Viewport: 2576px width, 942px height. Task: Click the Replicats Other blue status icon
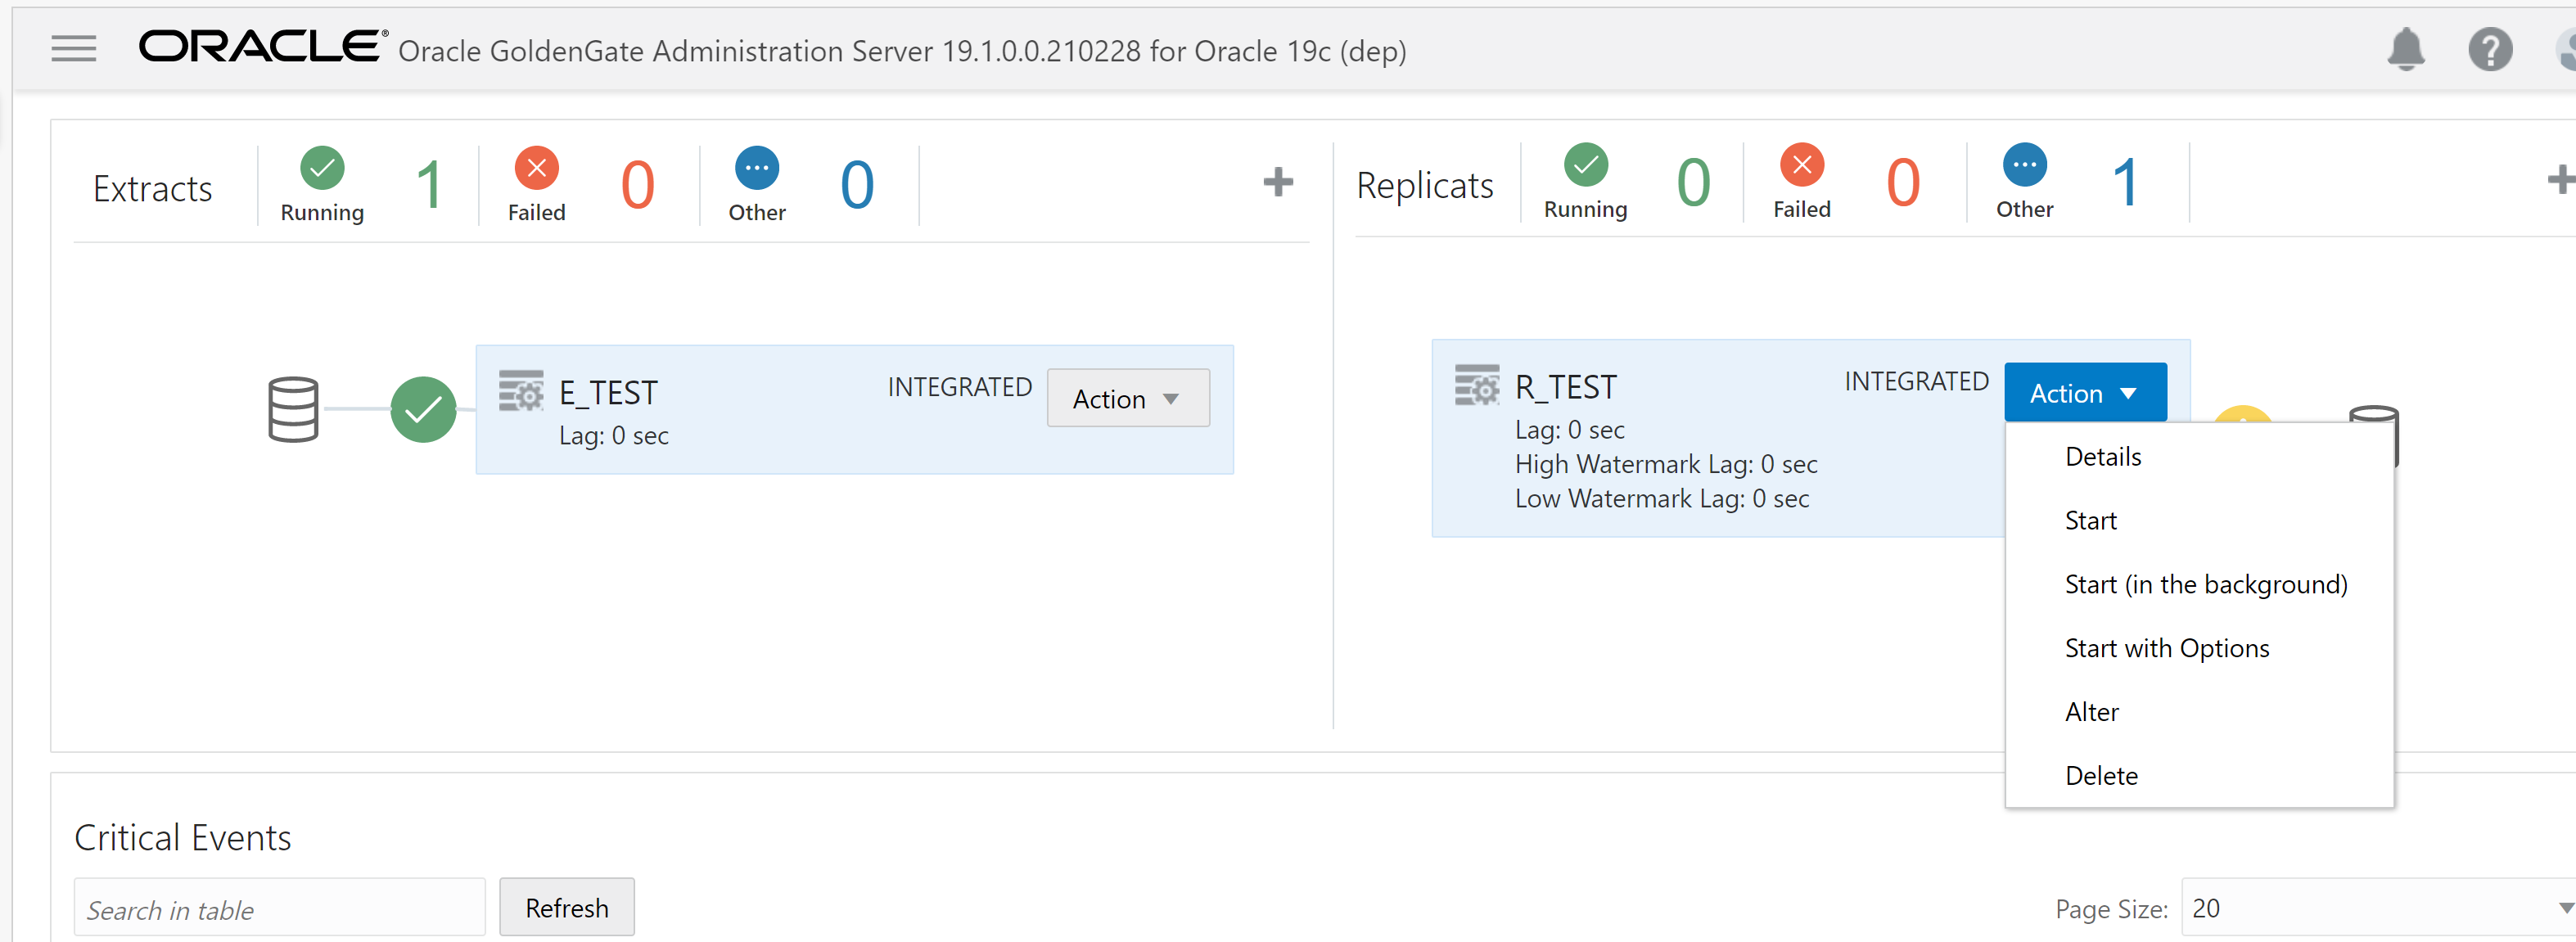[2024, 165]
